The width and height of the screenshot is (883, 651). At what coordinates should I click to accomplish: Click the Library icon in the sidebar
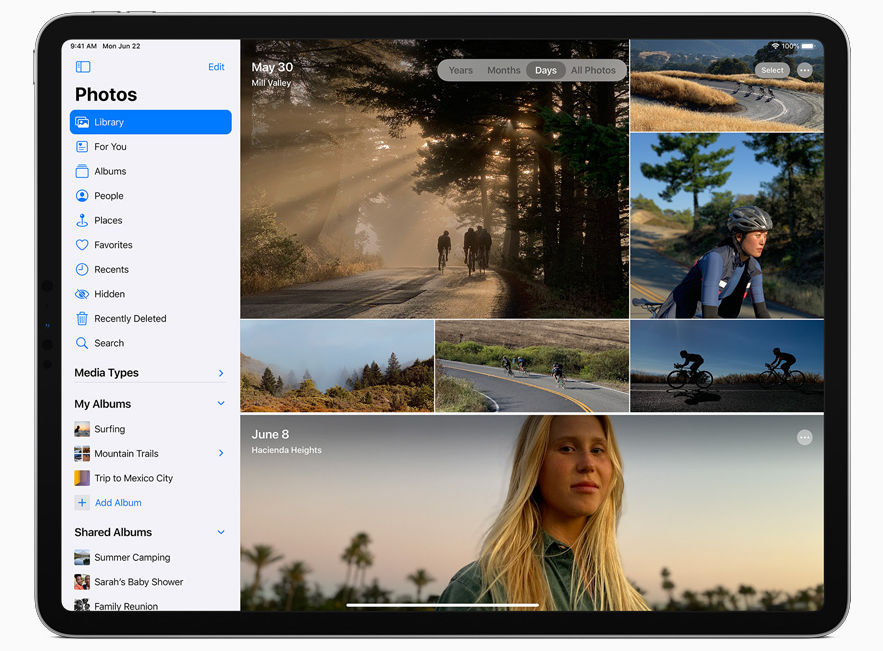(x=82, y=122)
